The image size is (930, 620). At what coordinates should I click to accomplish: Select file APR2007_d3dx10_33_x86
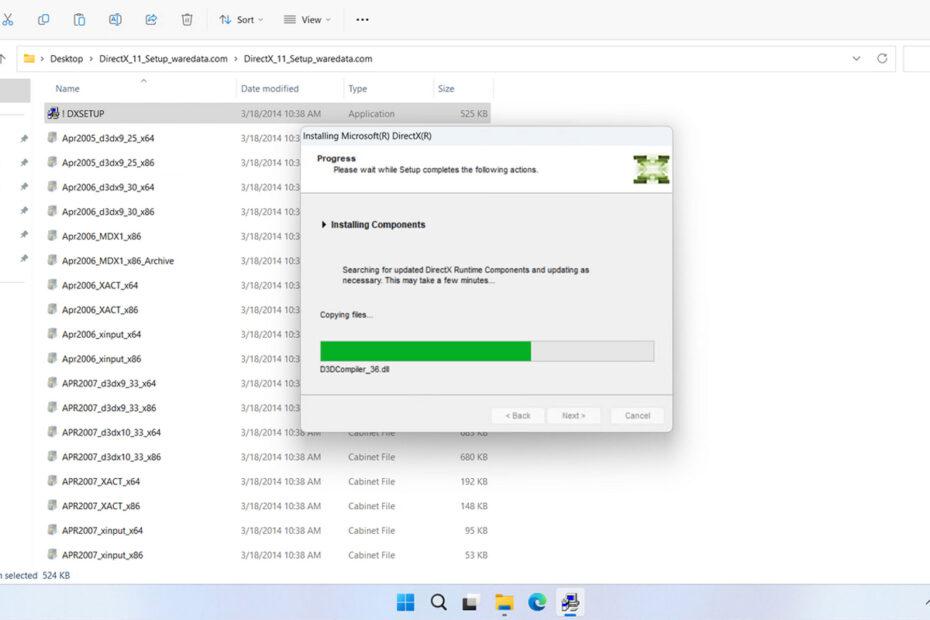(111, 457)
